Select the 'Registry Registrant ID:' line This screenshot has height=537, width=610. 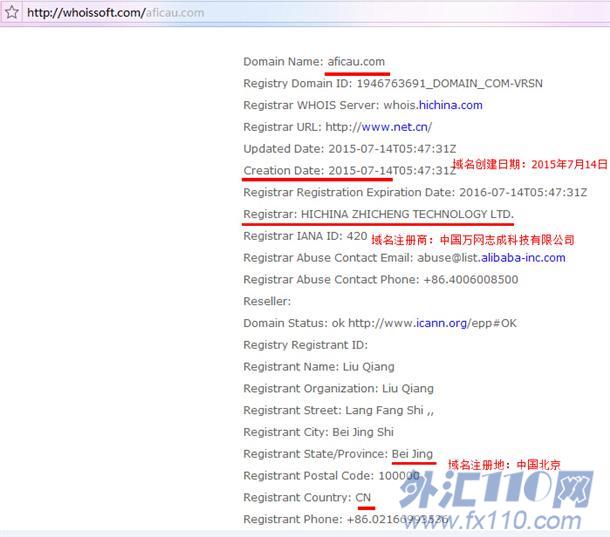click(x=305, y=345)
